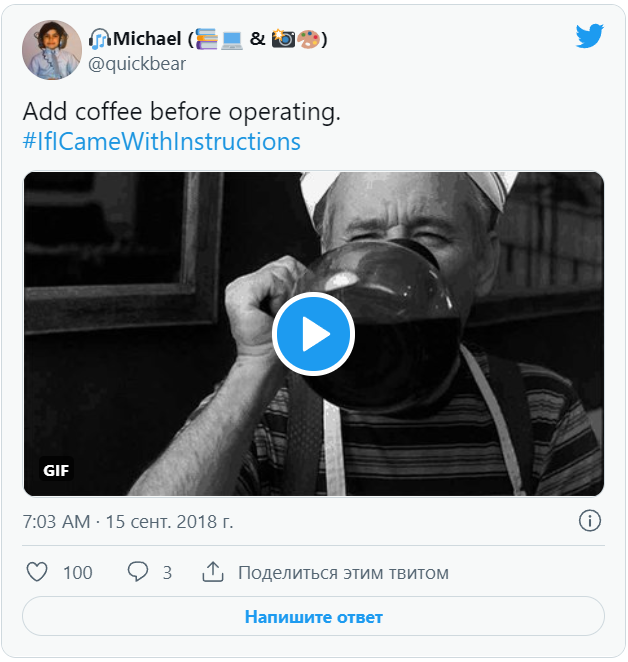This screenshot has width=628, height=662.
Task: Click the 100 likes count
Action: 77,573
